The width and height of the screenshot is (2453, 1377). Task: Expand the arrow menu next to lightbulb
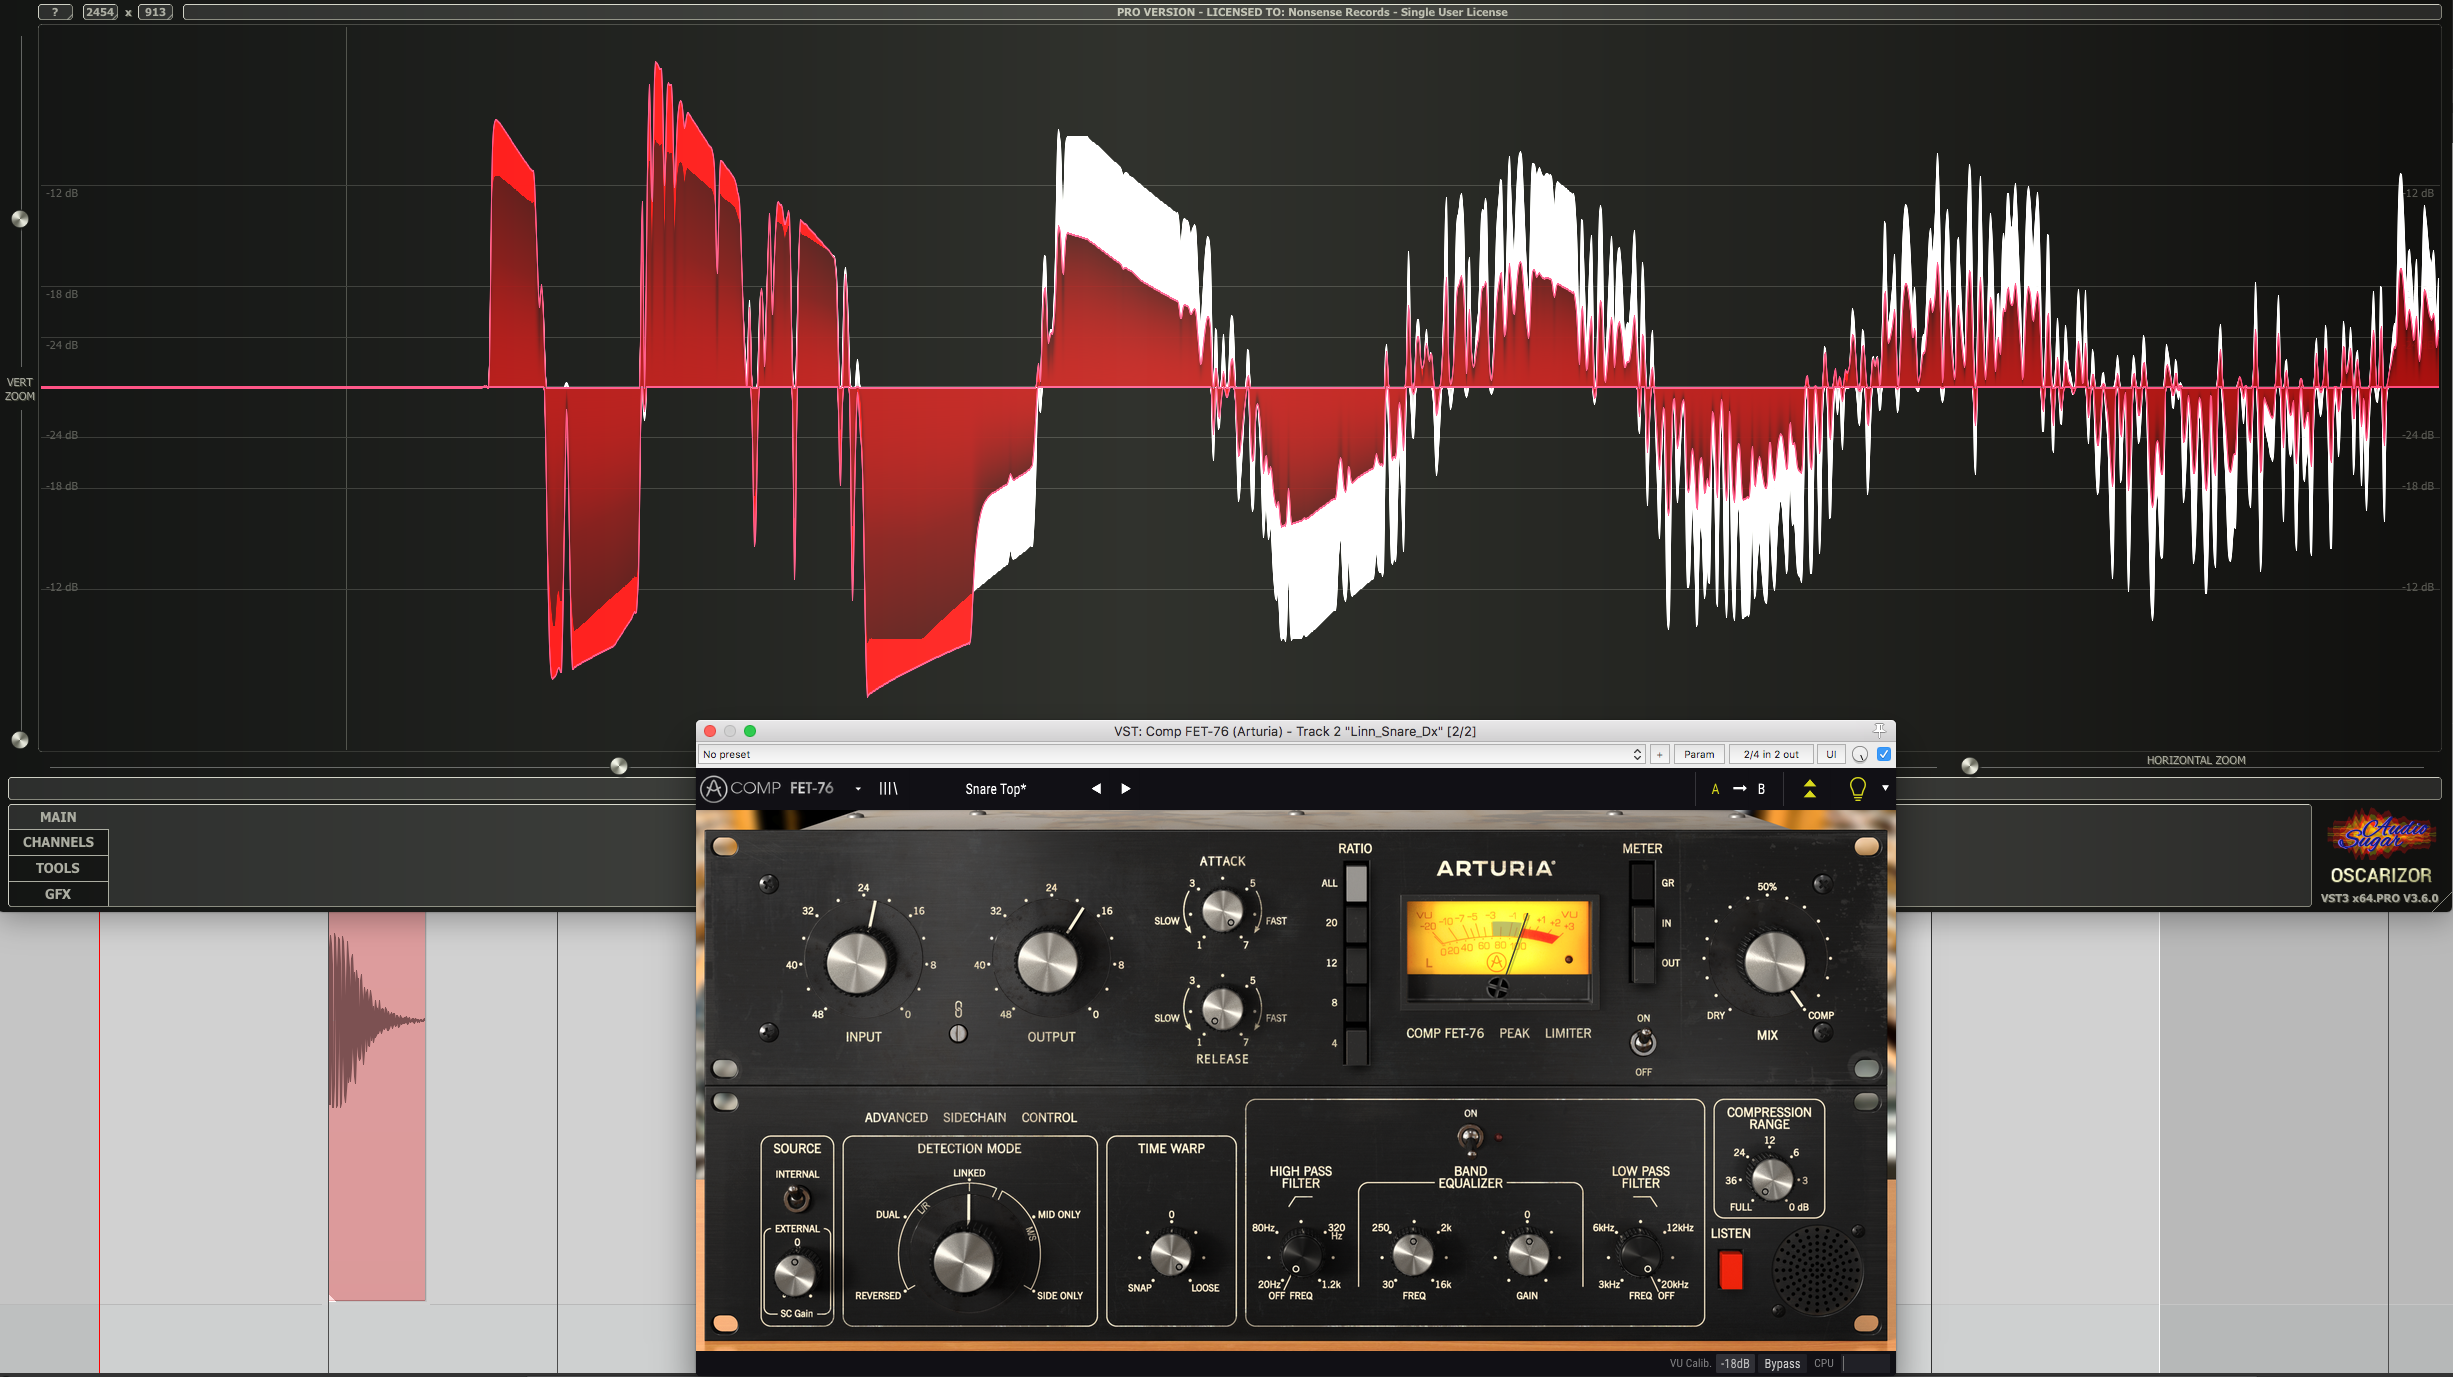point(1886,789)
